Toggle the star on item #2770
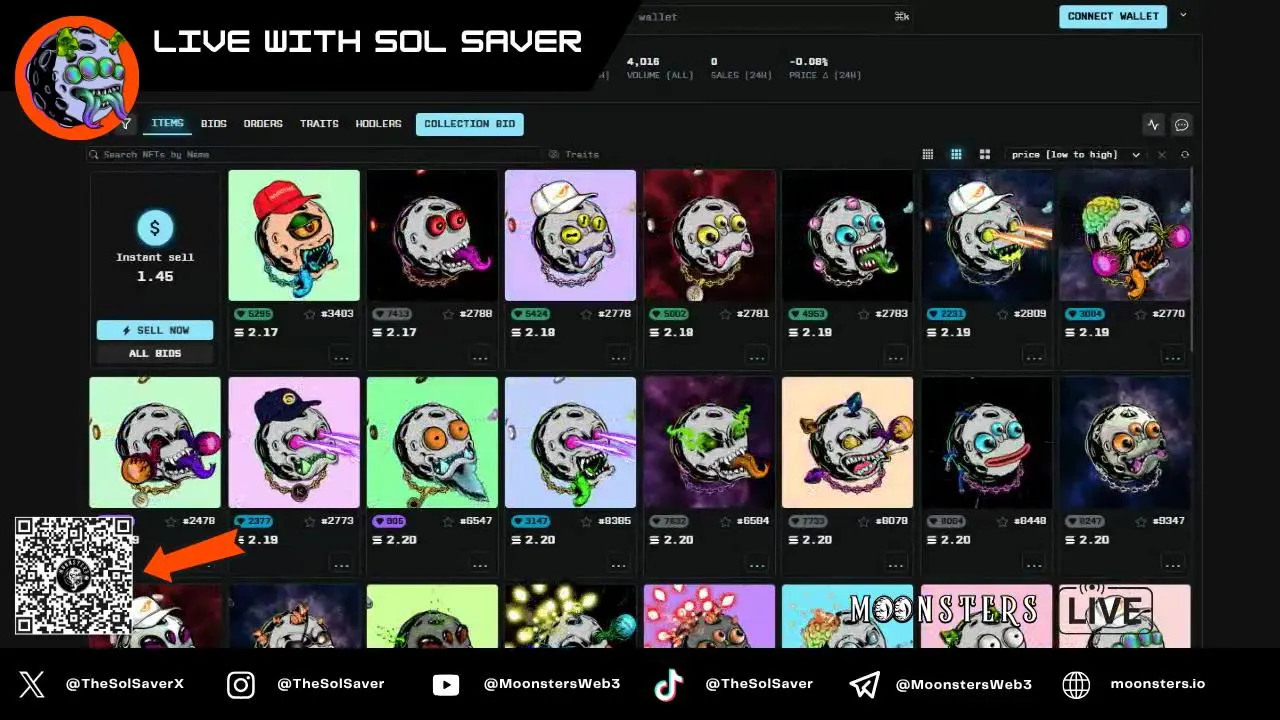The width and height of the screenshot is (1280, 720). (1139, 314)
